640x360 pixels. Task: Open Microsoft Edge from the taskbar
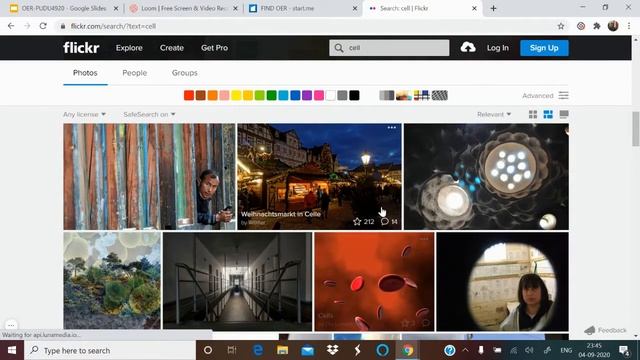pyautogui.click(x=258, y=350)
